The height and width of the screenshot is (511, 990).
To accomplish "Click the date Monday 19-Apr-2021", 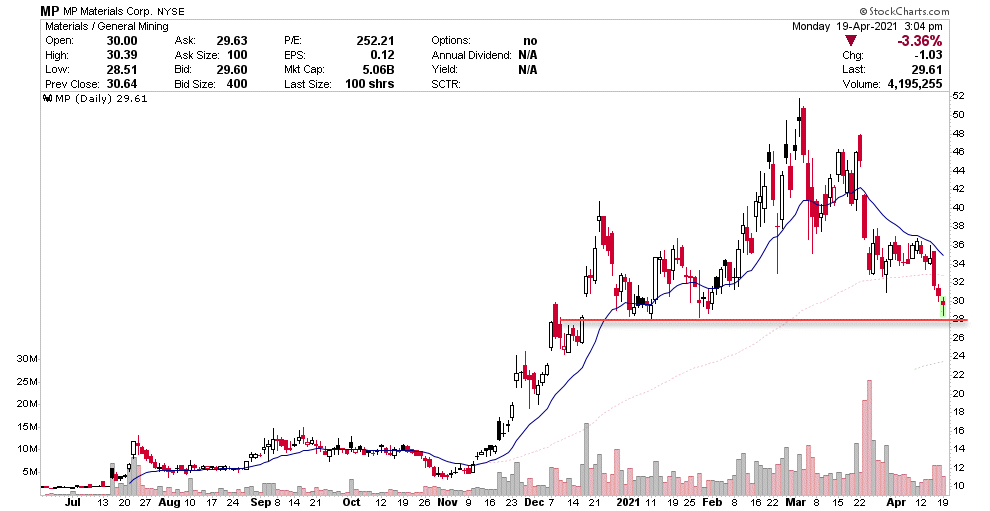I will (843, 27).
